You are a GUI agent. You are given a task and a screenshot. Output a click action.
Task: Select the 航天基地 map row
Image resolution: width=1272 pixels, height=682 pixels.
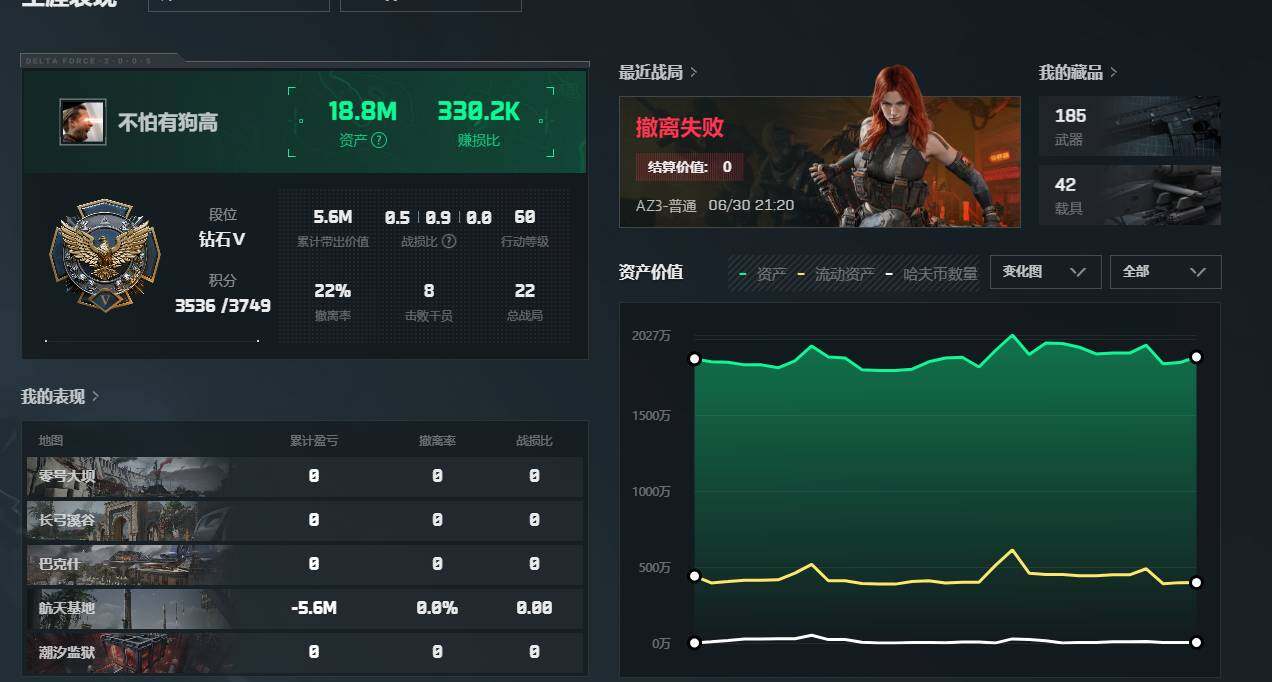304,608
